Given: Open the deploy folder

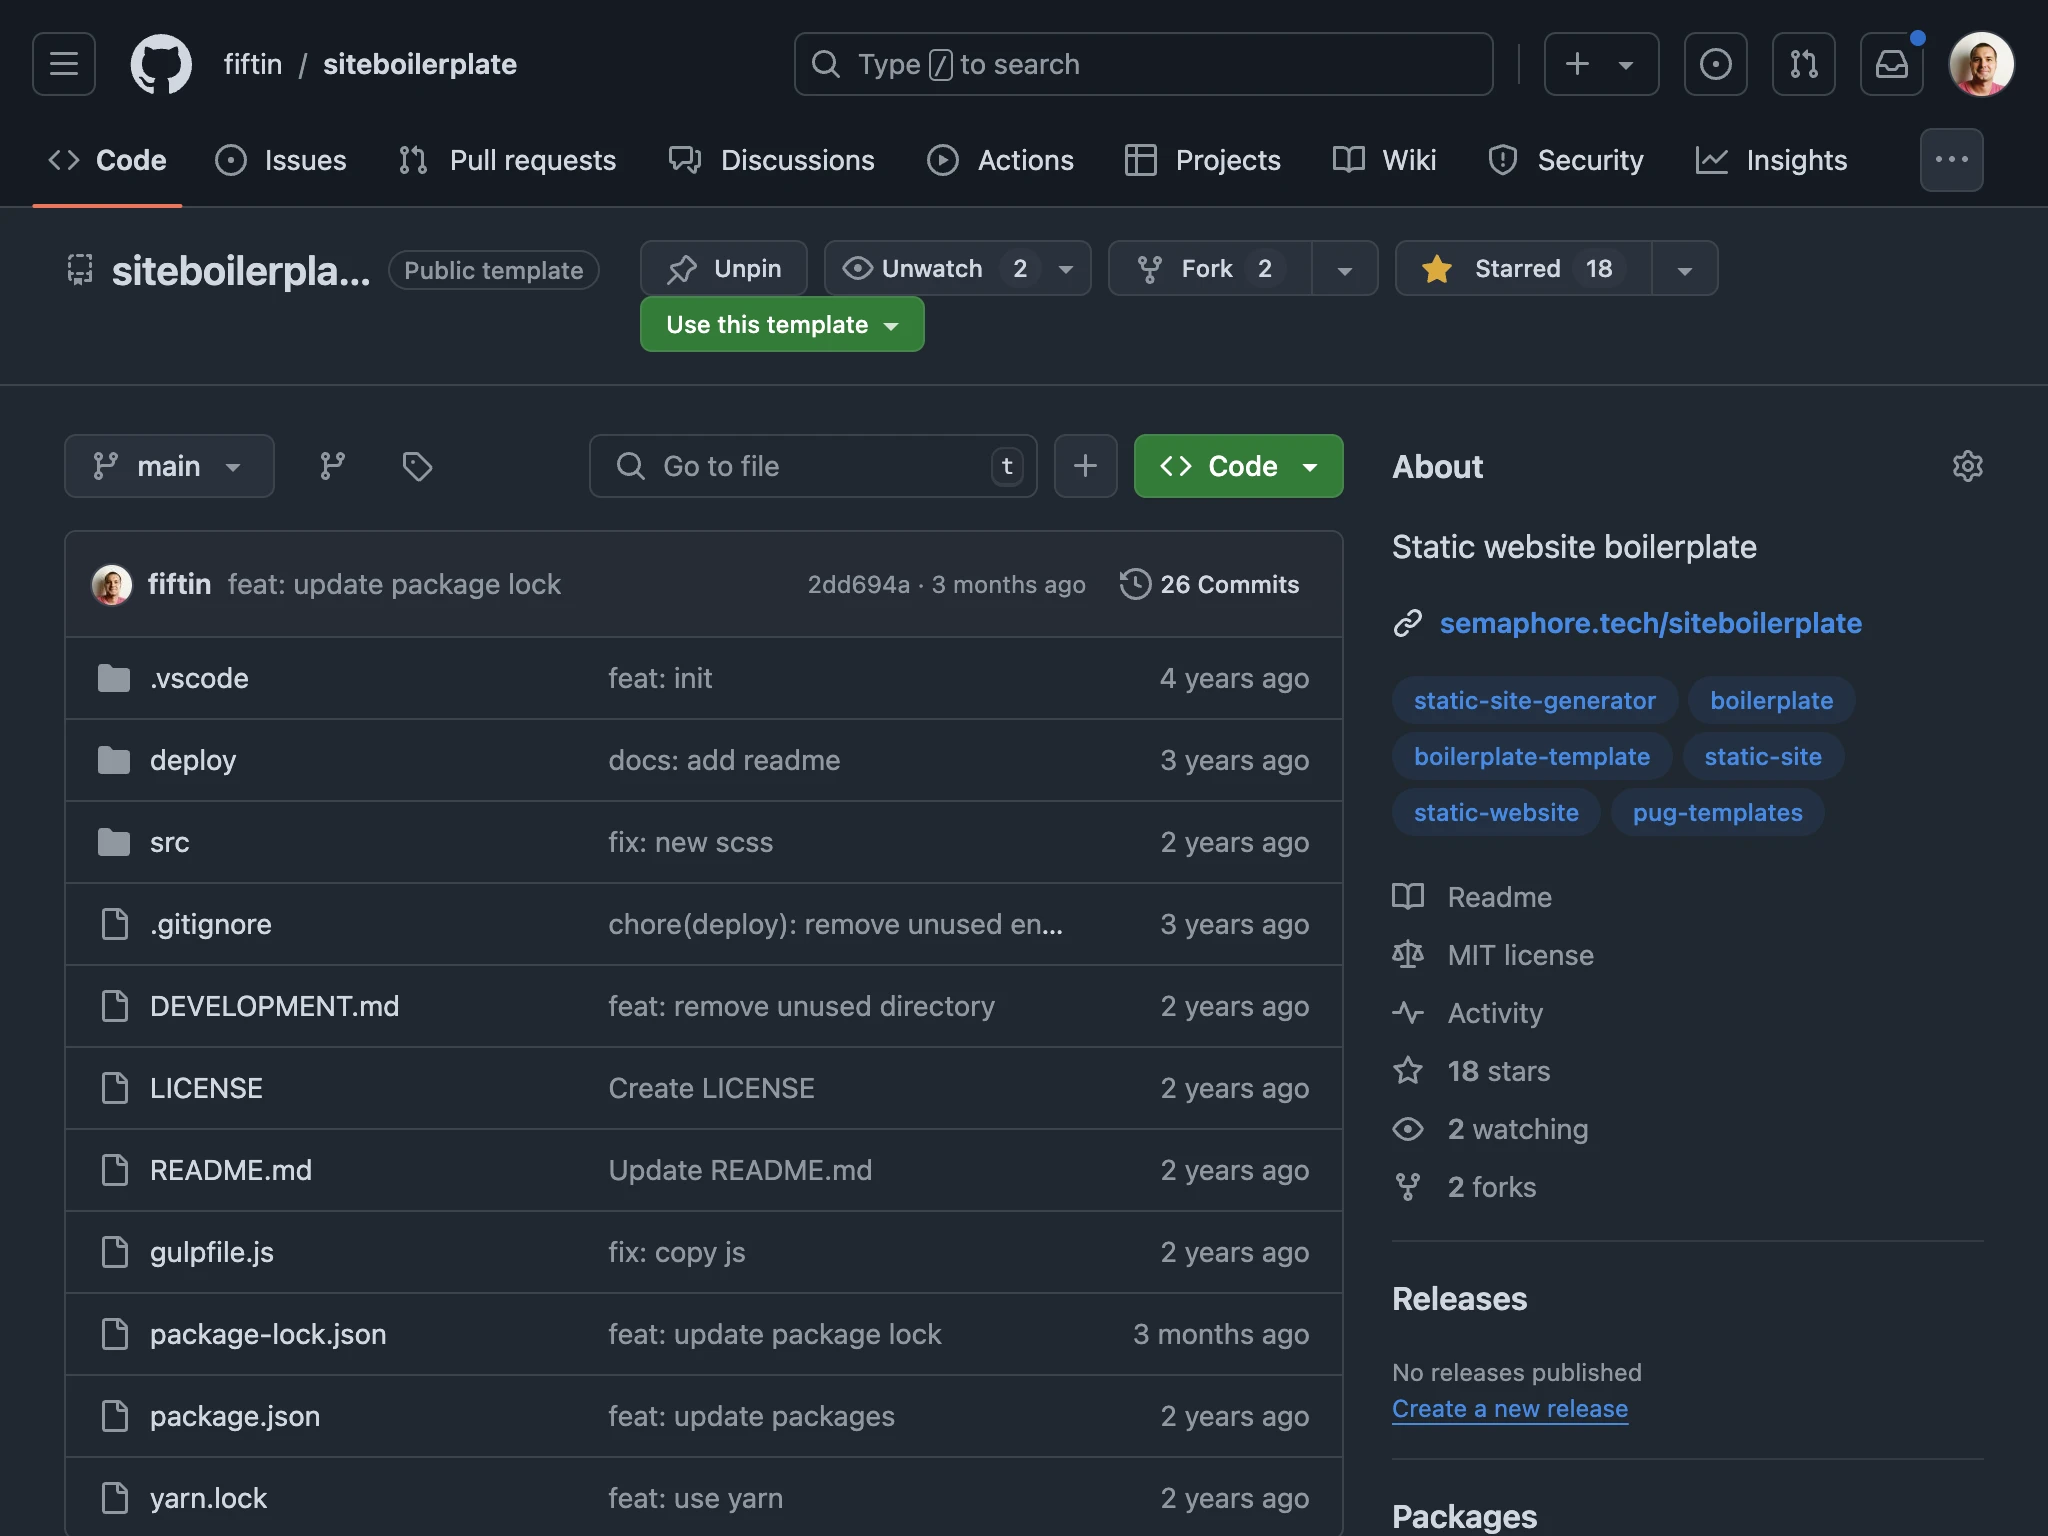Looking at the screenshot, I should (193, 760).
